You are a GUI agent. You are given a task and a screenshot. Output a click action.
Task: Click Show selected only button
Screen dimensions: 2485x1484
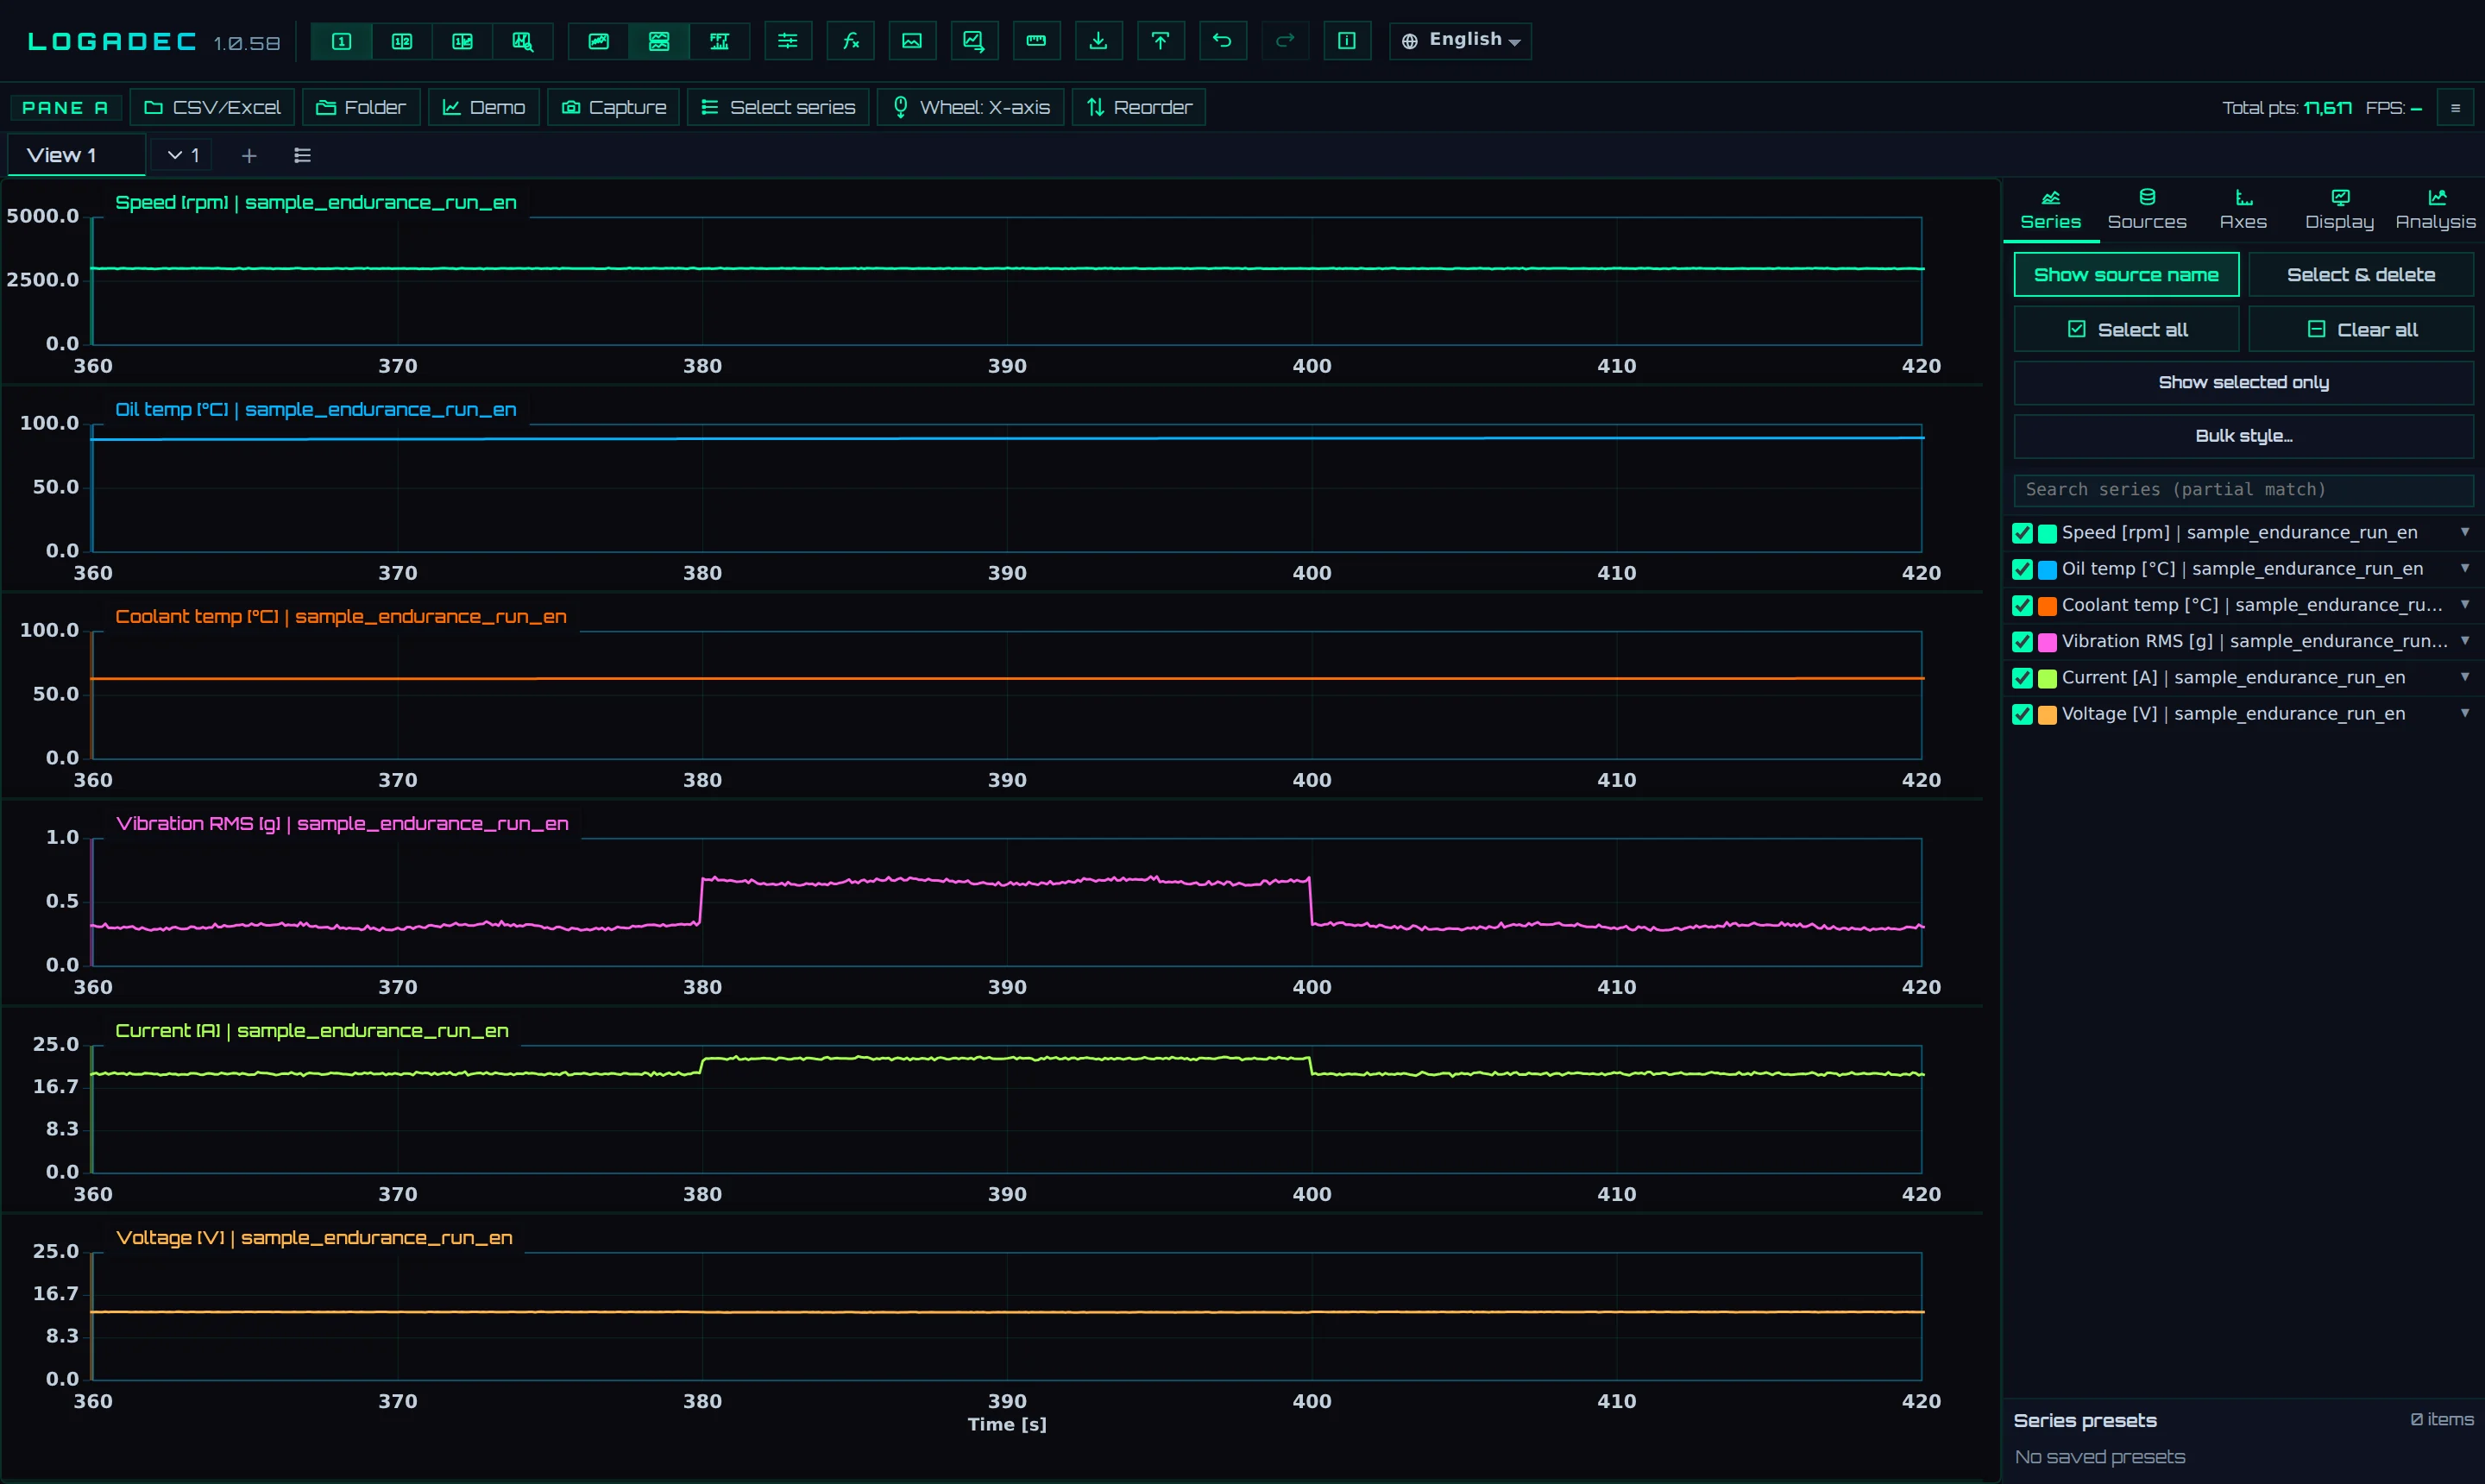[2243, 382]
